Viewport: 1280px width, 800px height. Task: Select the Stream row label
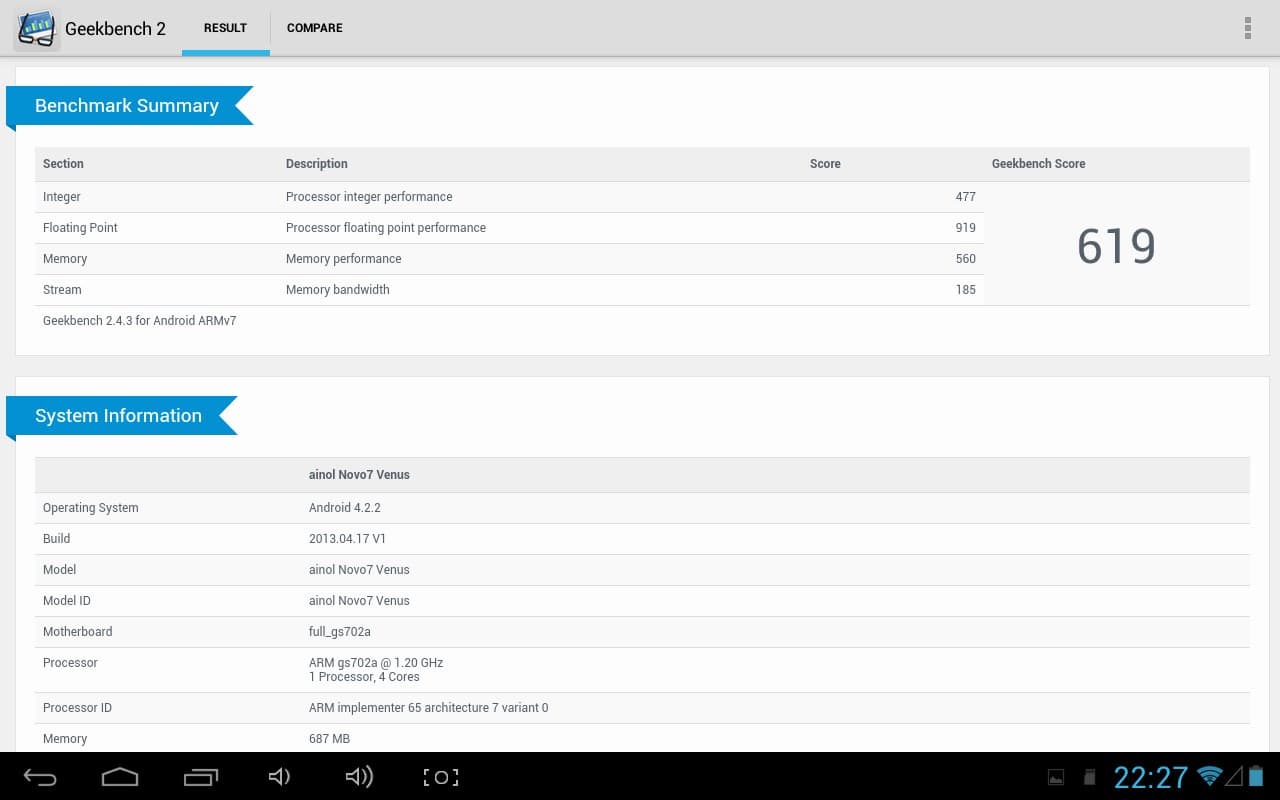coord(62,290)
